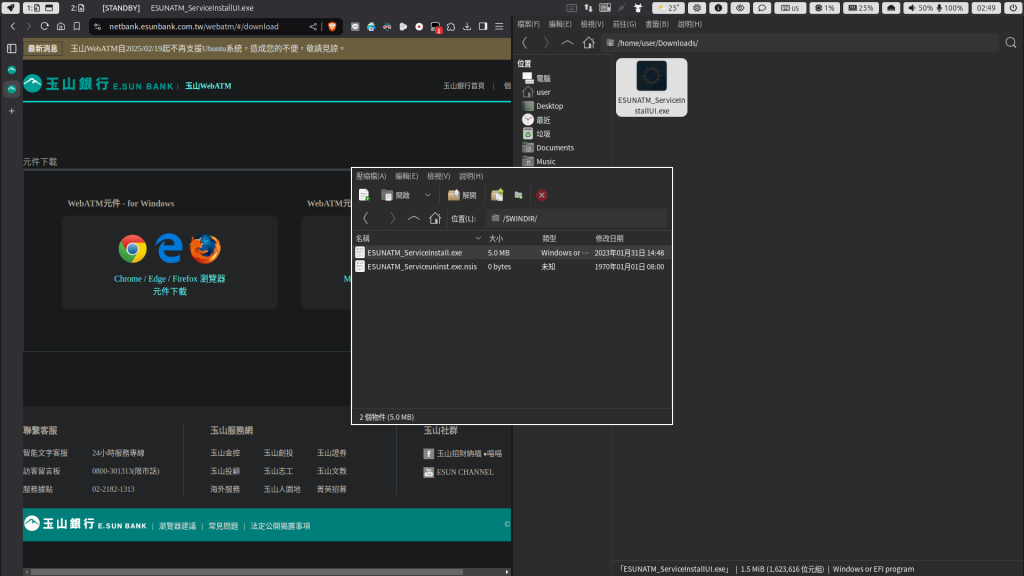Open the browser downloads icon
The height and width of the screenshot is (576, 1024).
coord(467,27)
